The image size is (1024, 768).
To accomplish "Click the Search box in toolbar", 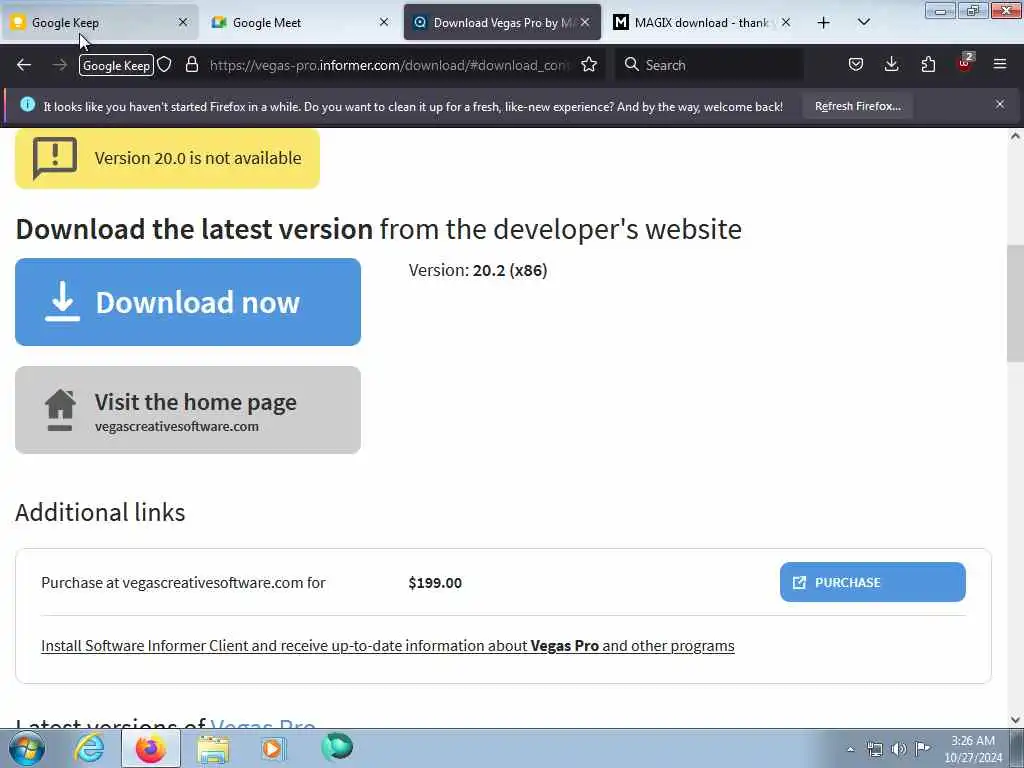I will (709, 65).
